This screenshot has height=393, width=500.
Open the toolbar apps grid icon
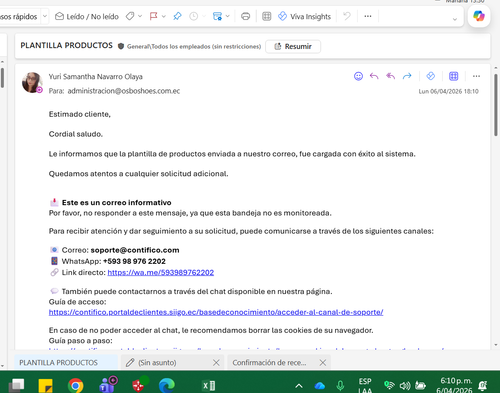[266, 16]
